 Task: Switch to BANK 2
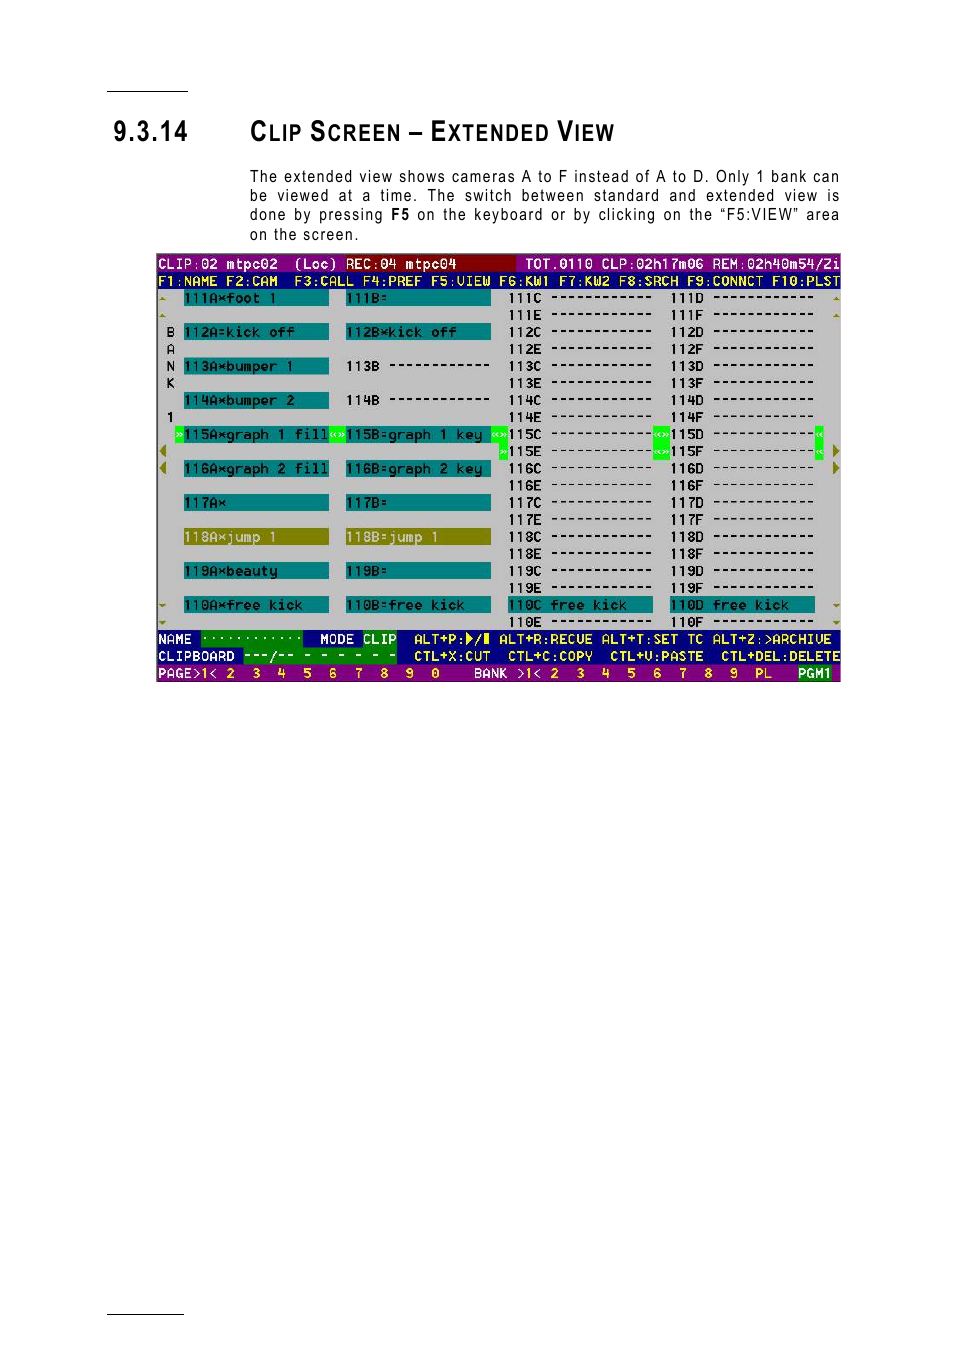(x=555, y=674)
